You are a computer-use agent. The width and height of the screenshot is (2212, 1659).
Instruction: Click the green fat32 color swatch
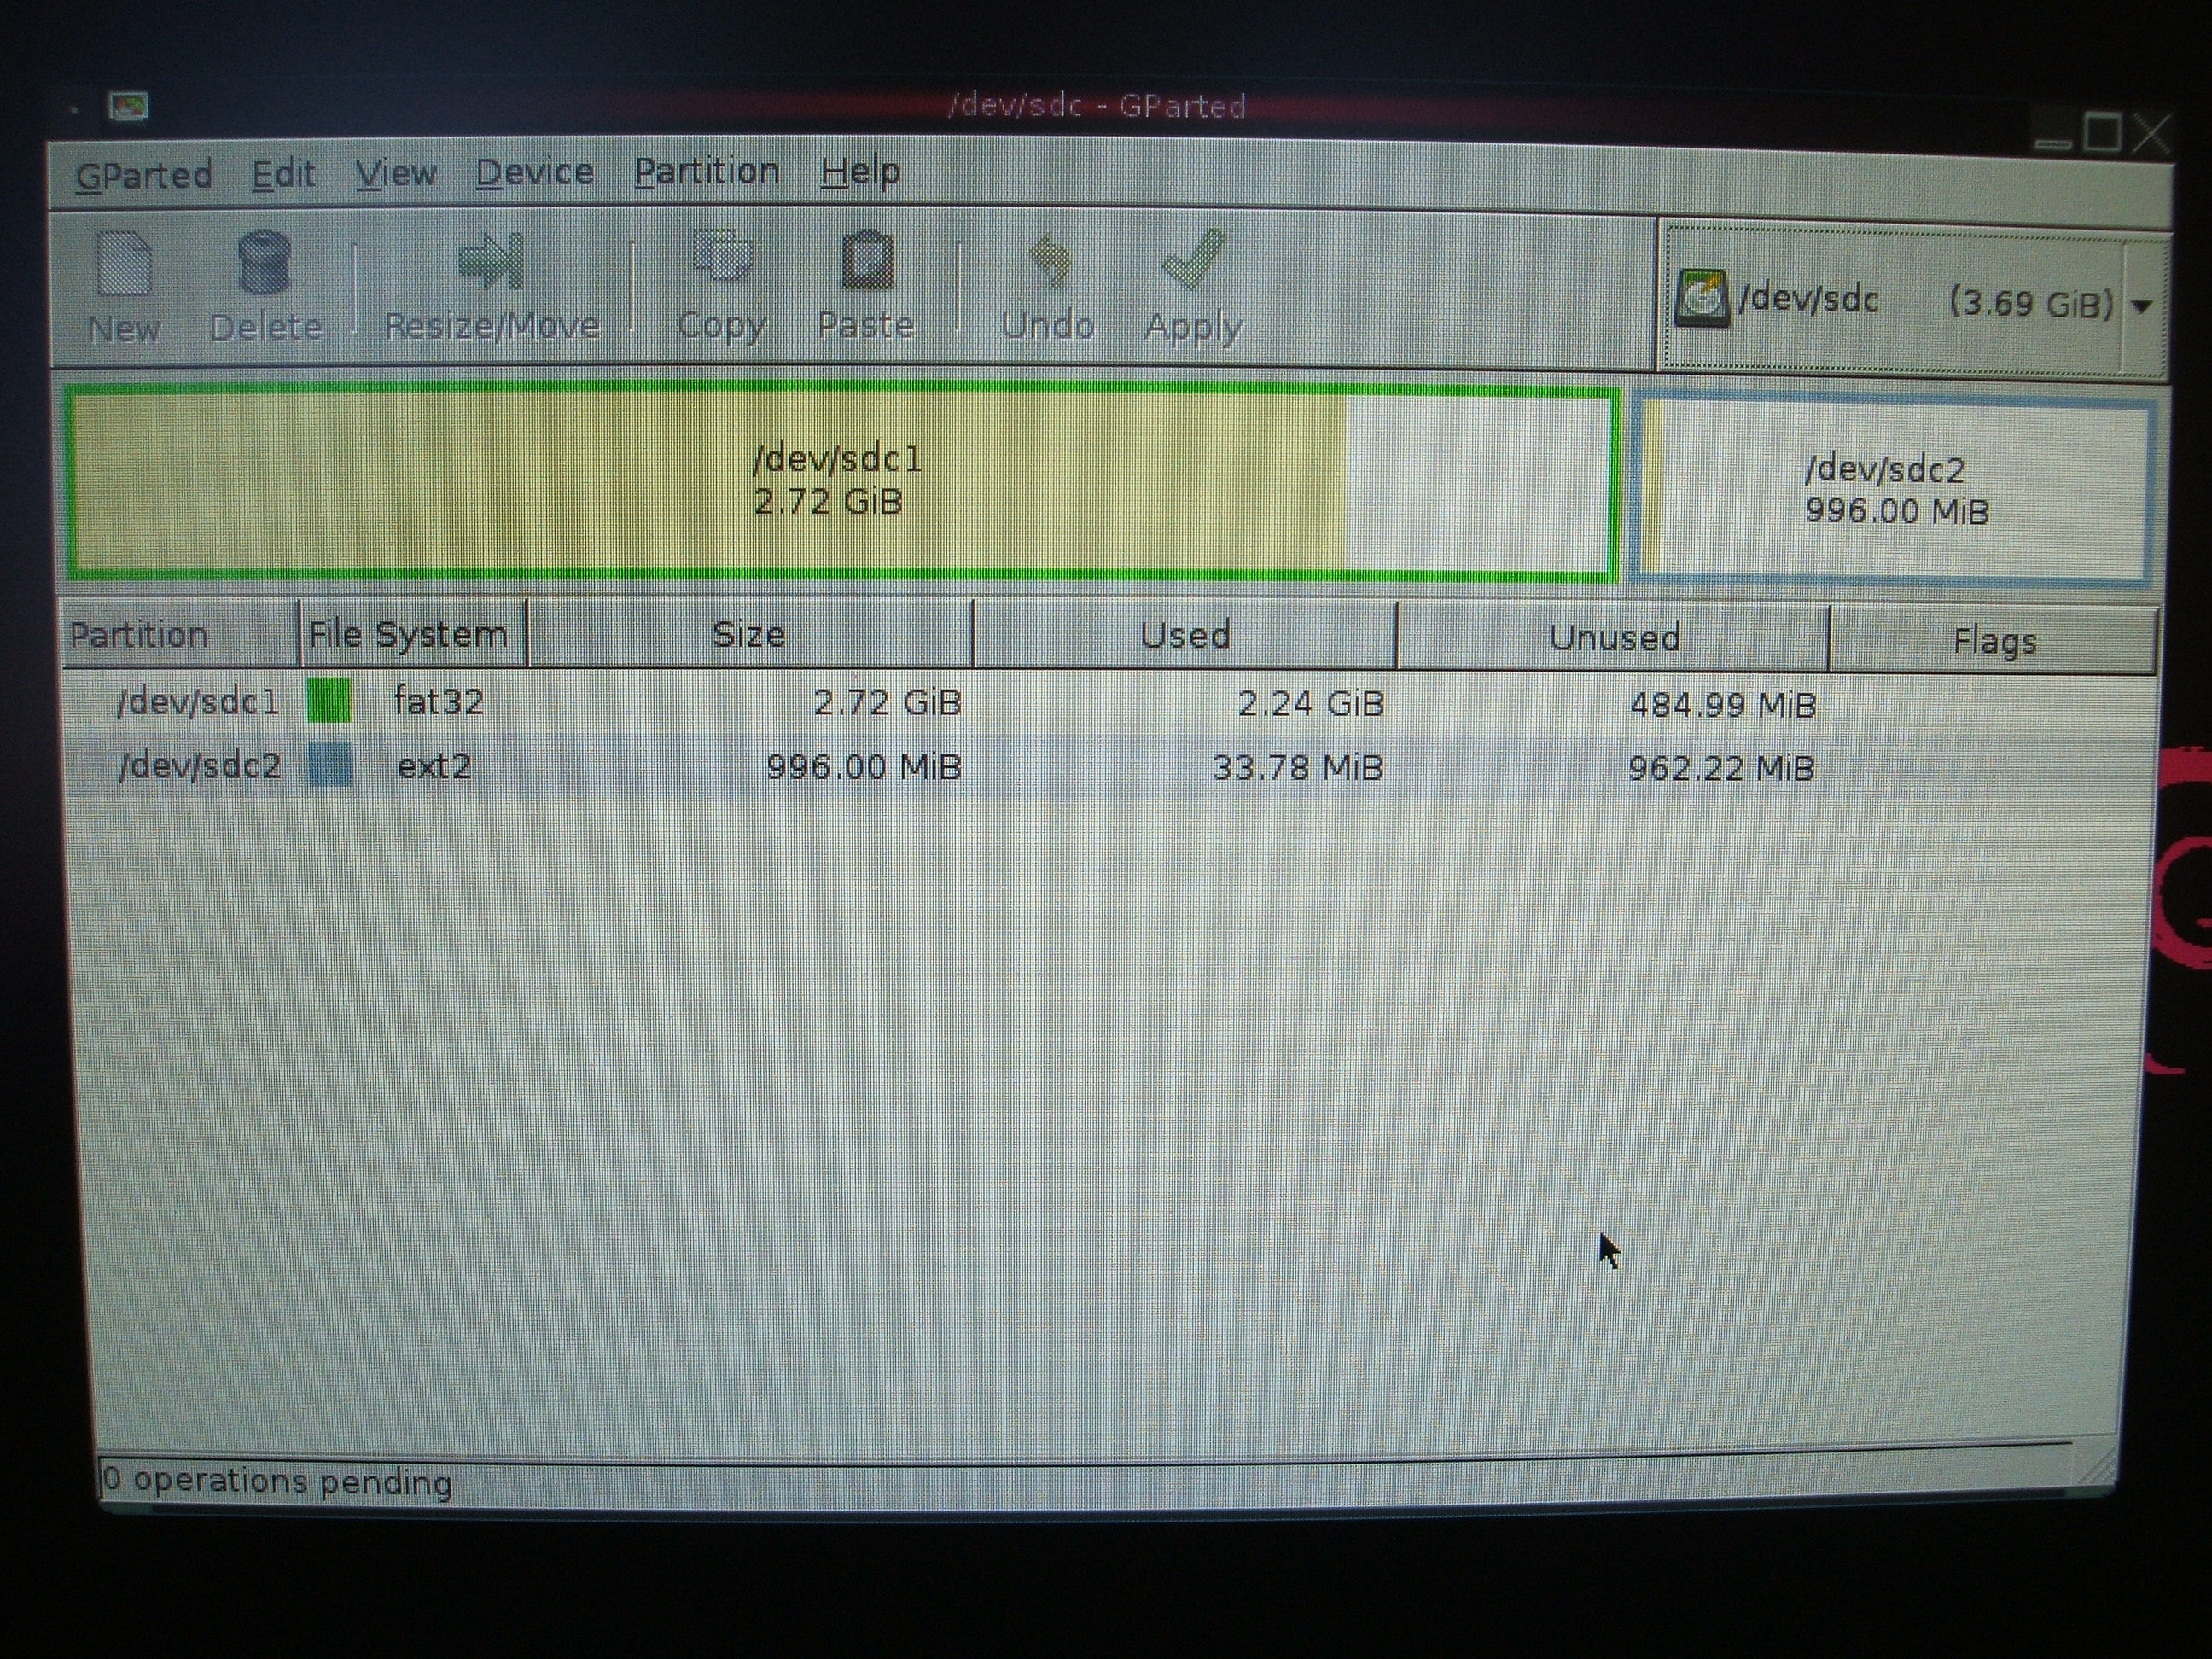point(329,700)
